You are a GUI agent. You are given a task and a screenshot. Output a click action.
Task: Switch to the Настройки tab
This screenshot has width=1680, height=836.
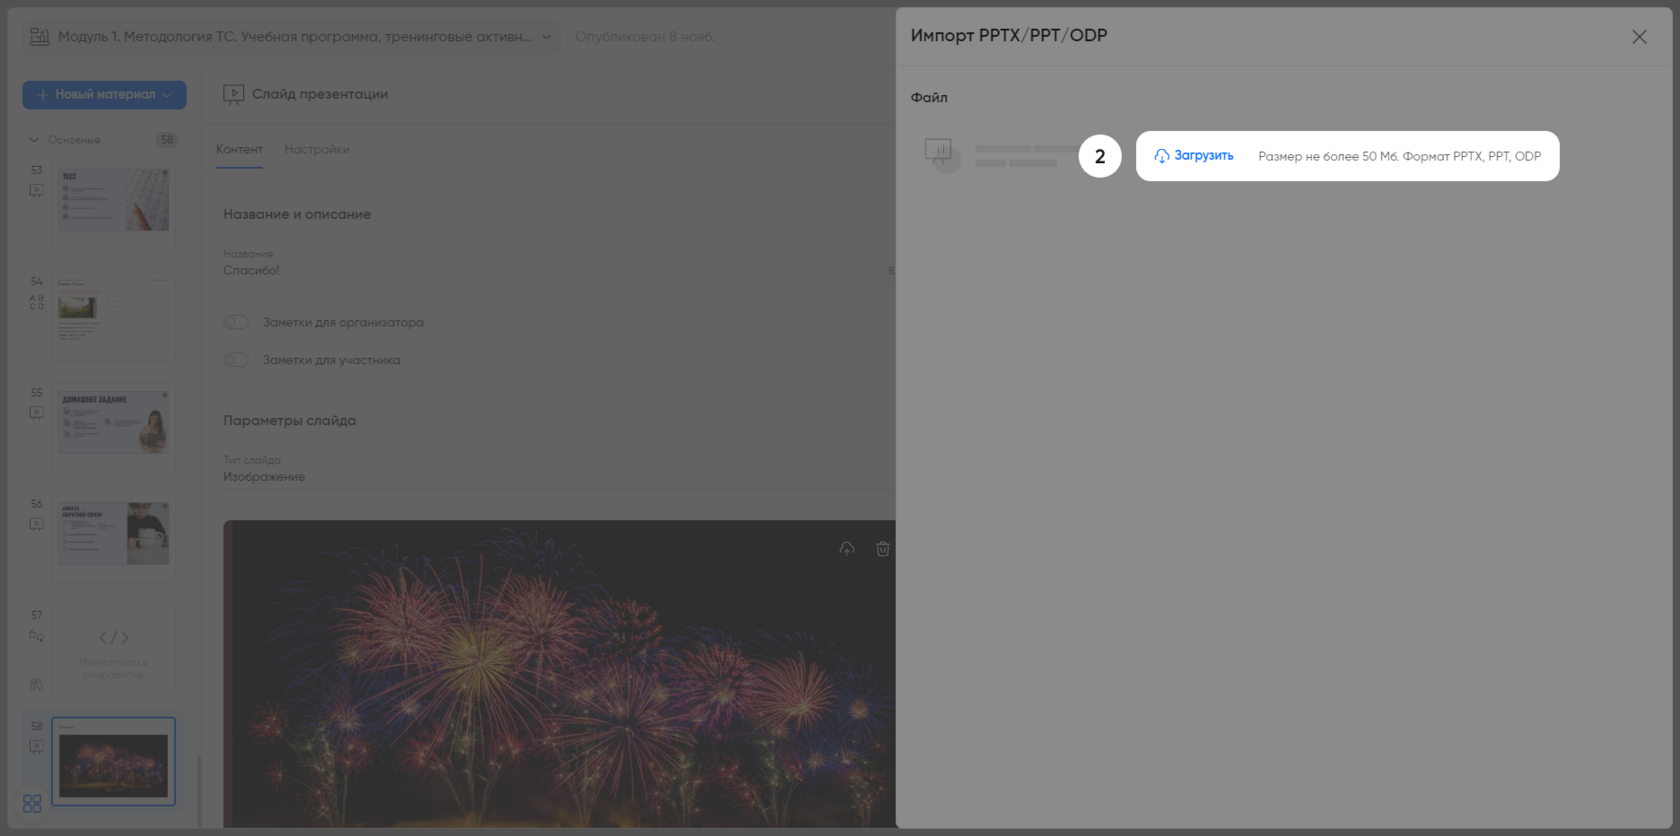point(316,149)
